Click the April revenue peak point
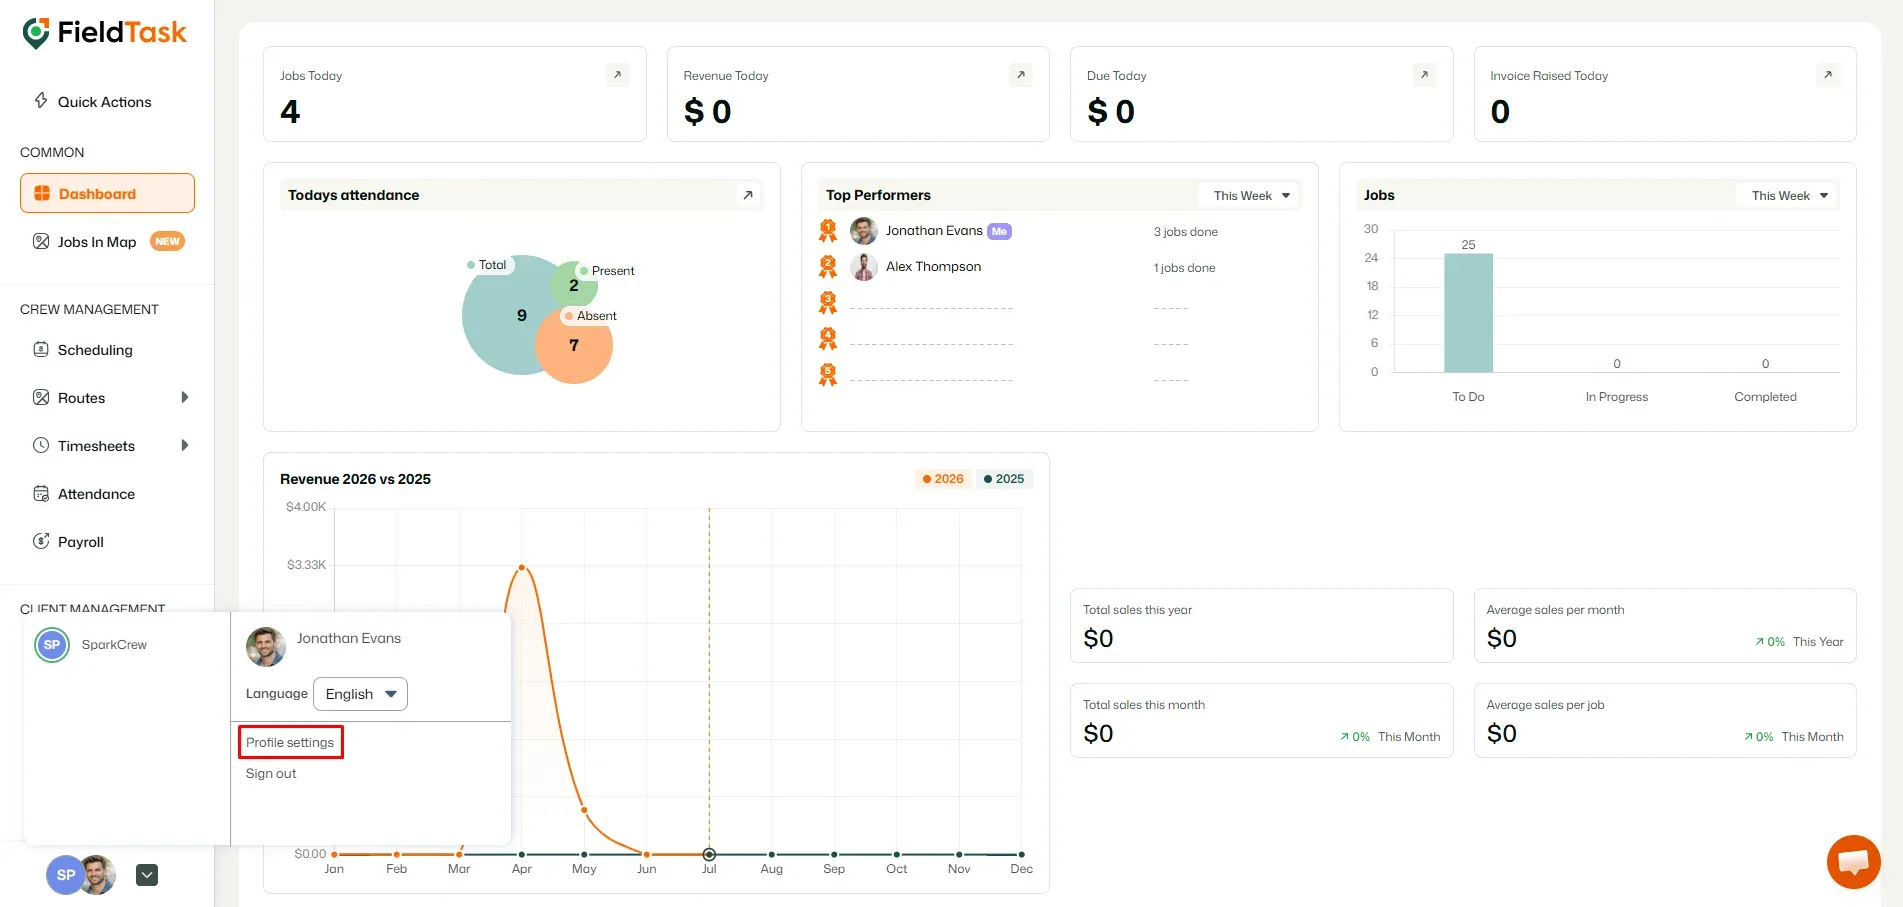This screenshot has height=907, width=1903. [521, 568]
